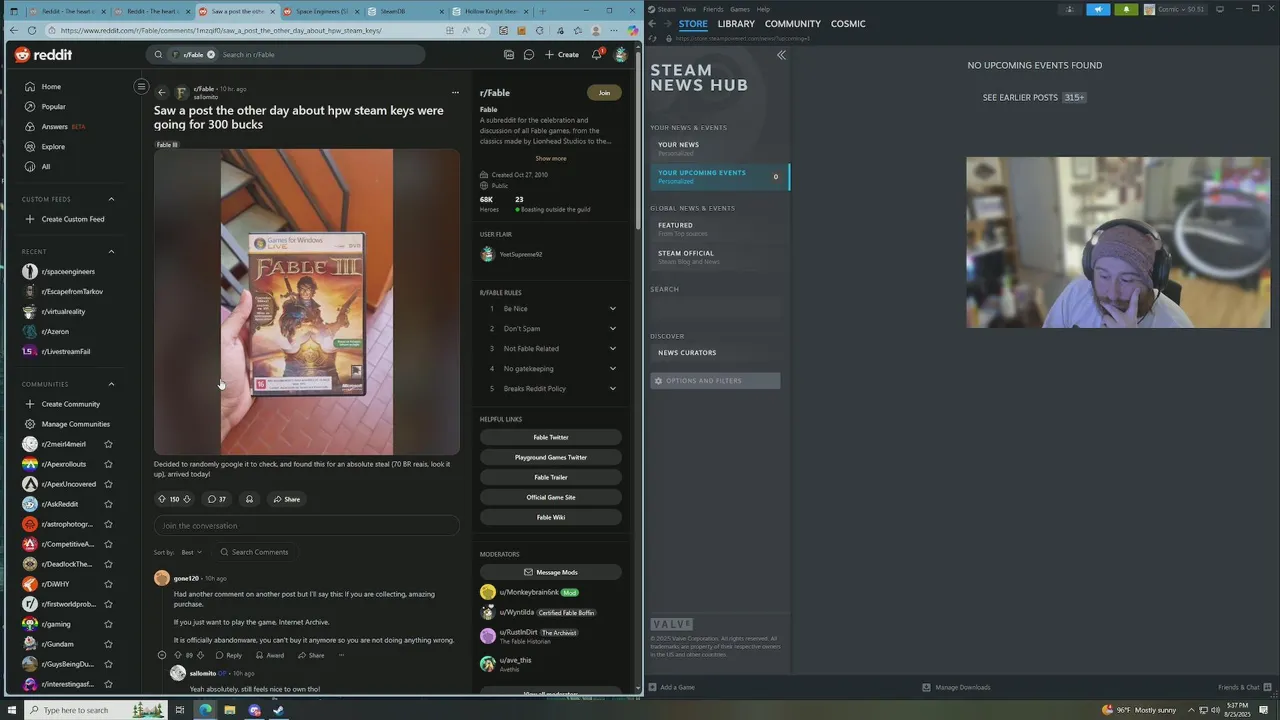This screenshot has width=1280, height=720.
Task: Click the Message Mods button
Action: tap(551, 572)
